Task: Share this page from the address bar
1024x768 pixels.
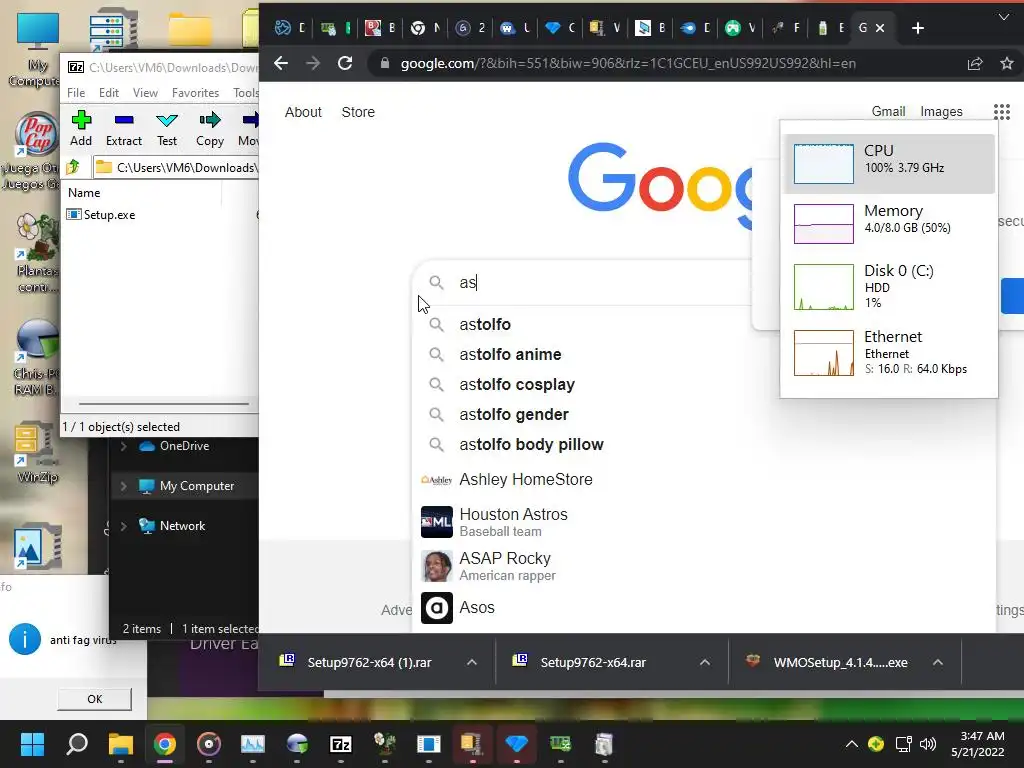Action: [x=975, y=63]
